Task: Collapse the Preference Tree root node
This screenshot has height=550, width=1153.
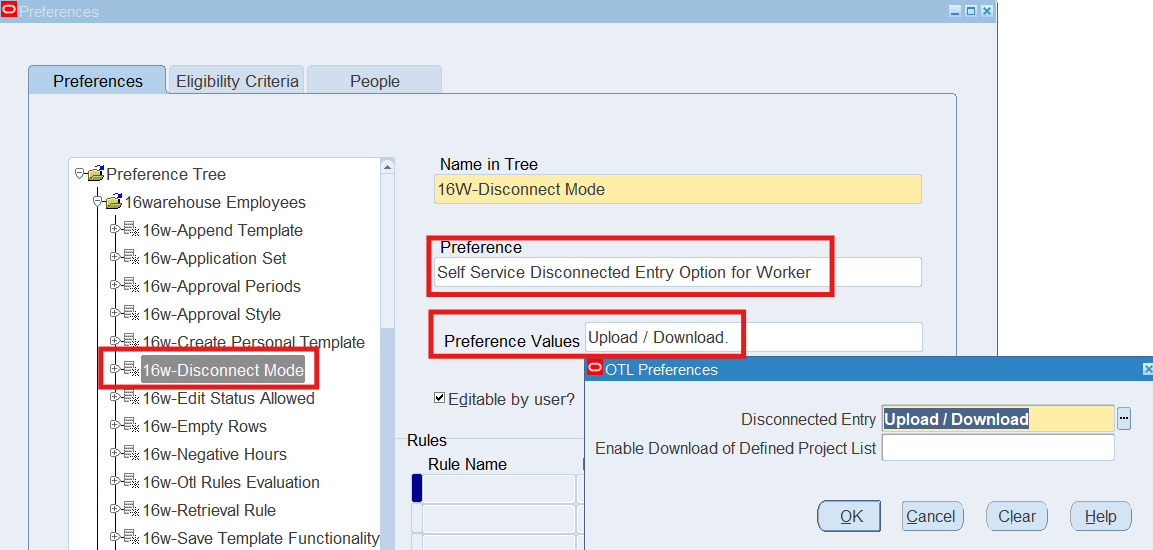Action: tap(80, 174)
